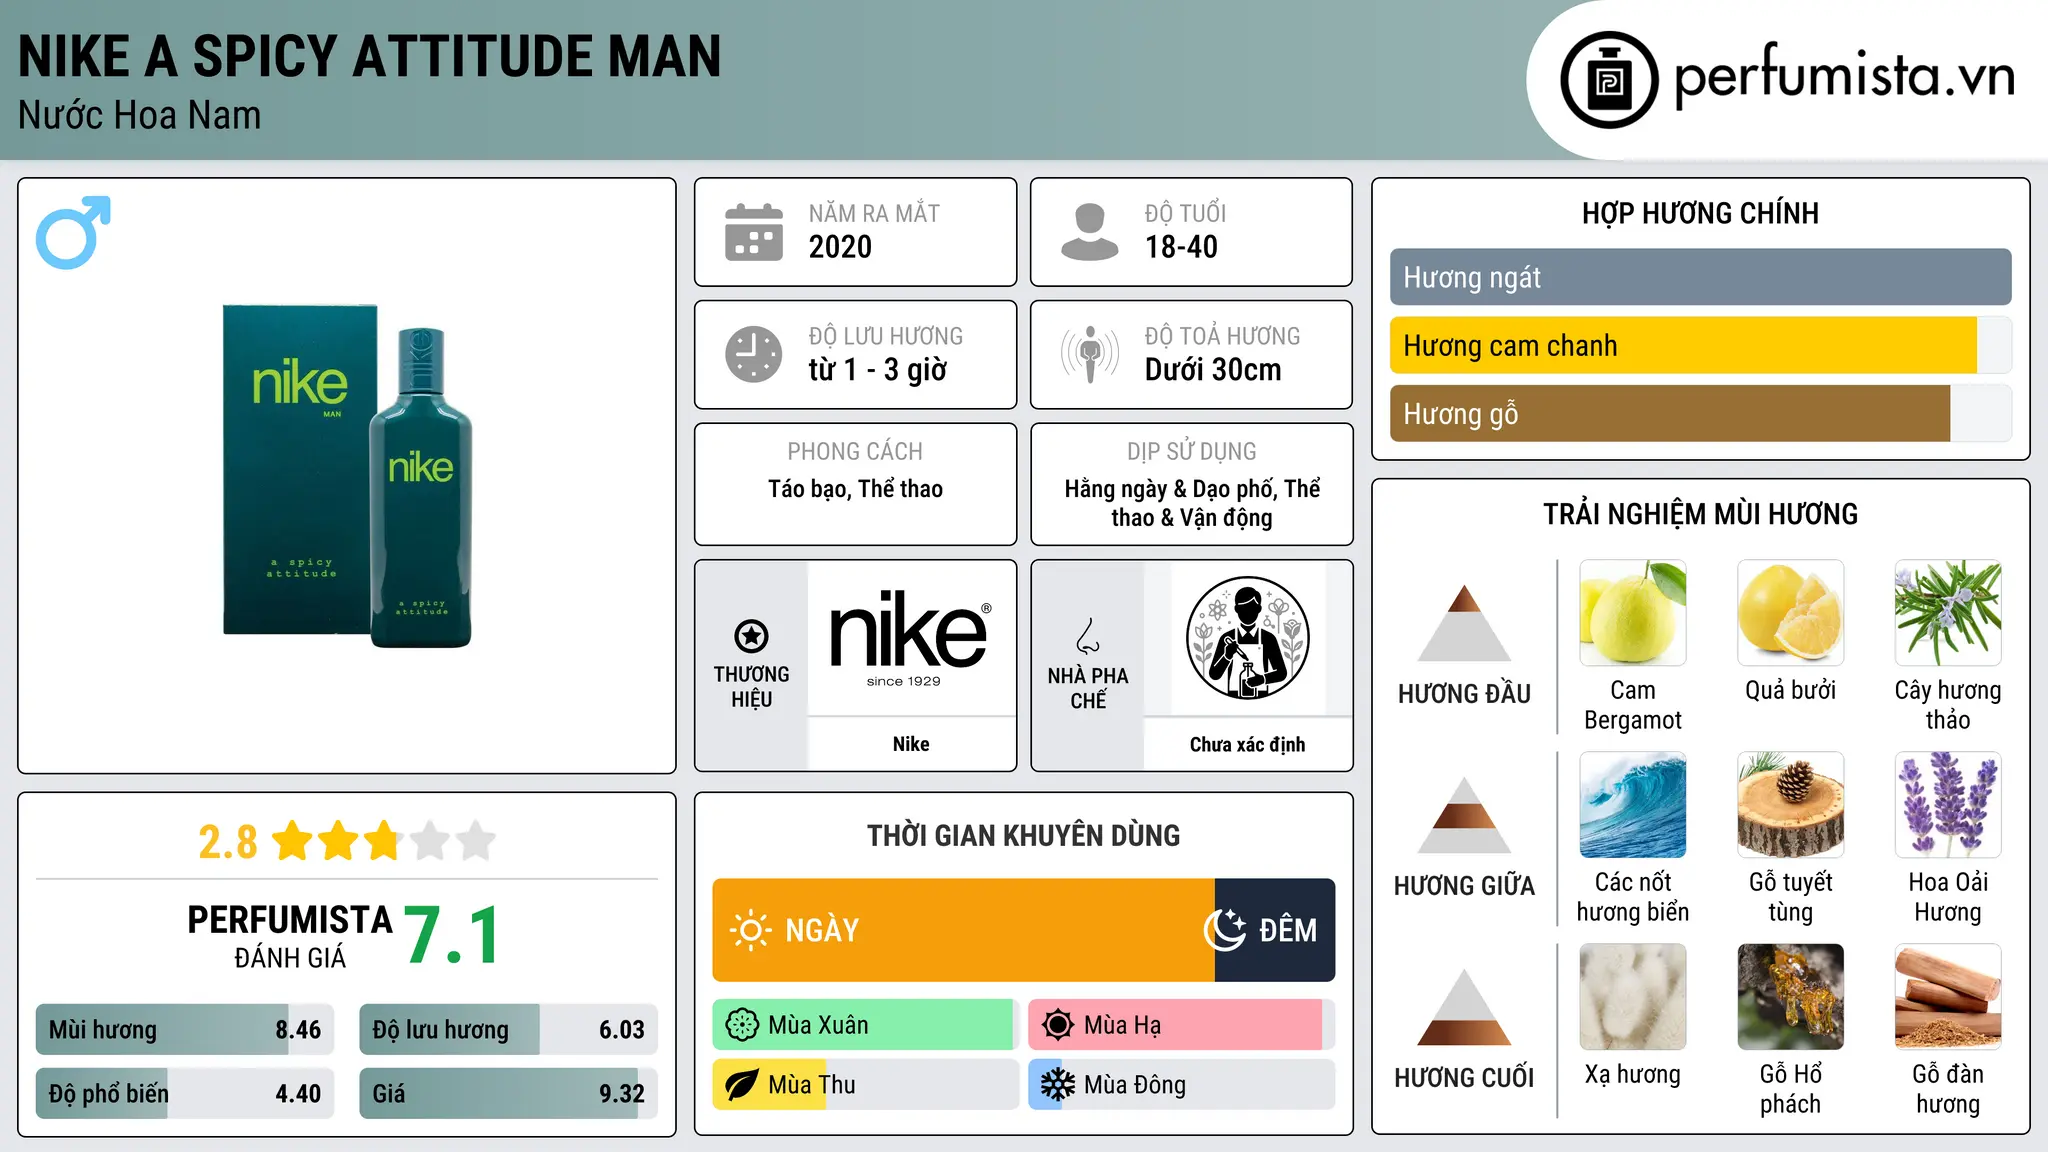Image resolution: width=2048 pixels, height=1152 pixels.
Task: Click the Perfumista score 7.1
Action: (x=452, y=936)
